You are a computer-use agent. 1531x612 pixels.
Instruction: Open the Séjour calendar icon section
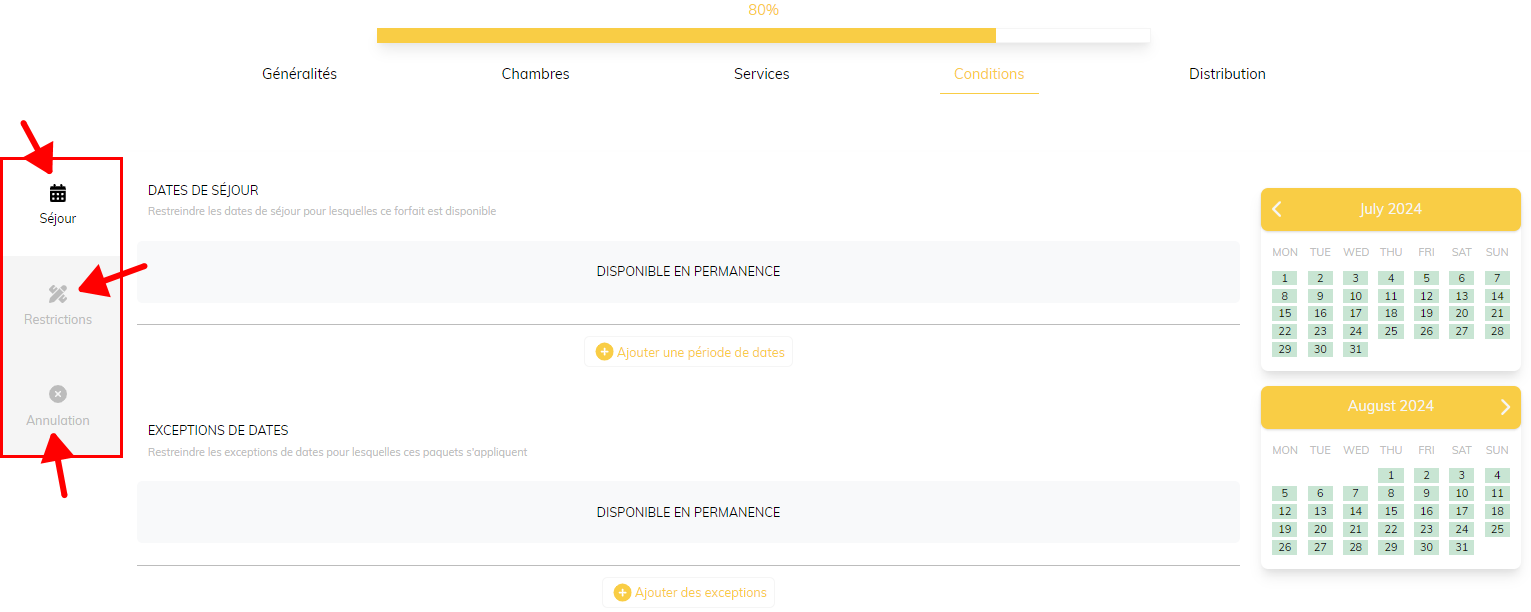[x=58, y=193]
